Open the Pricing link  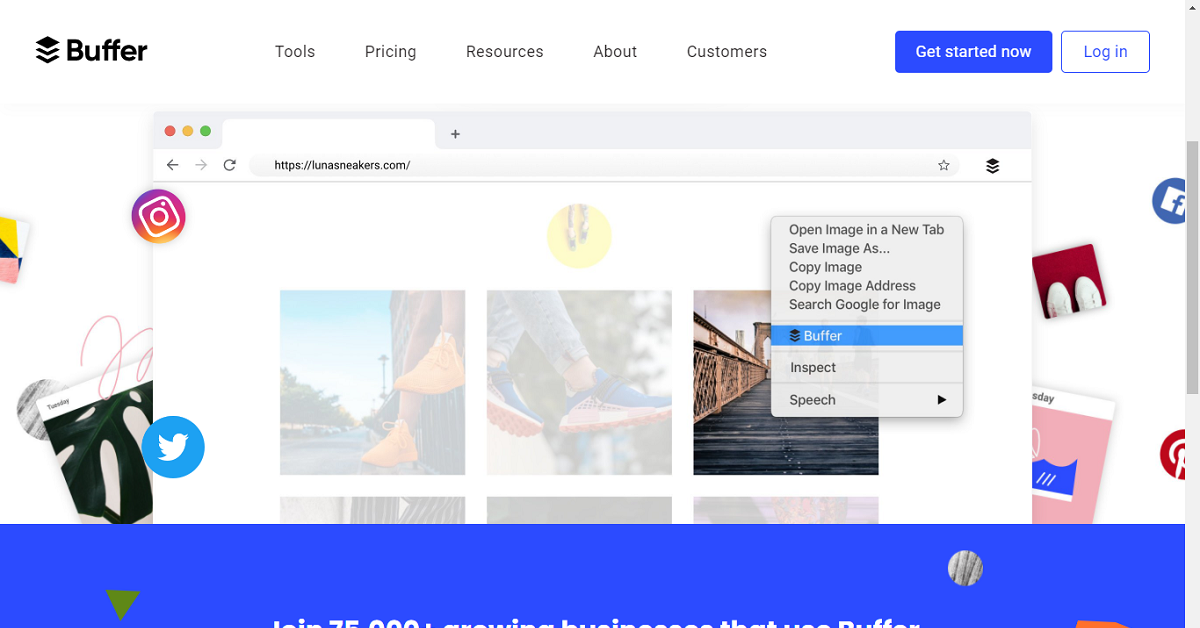coord(390,52)
